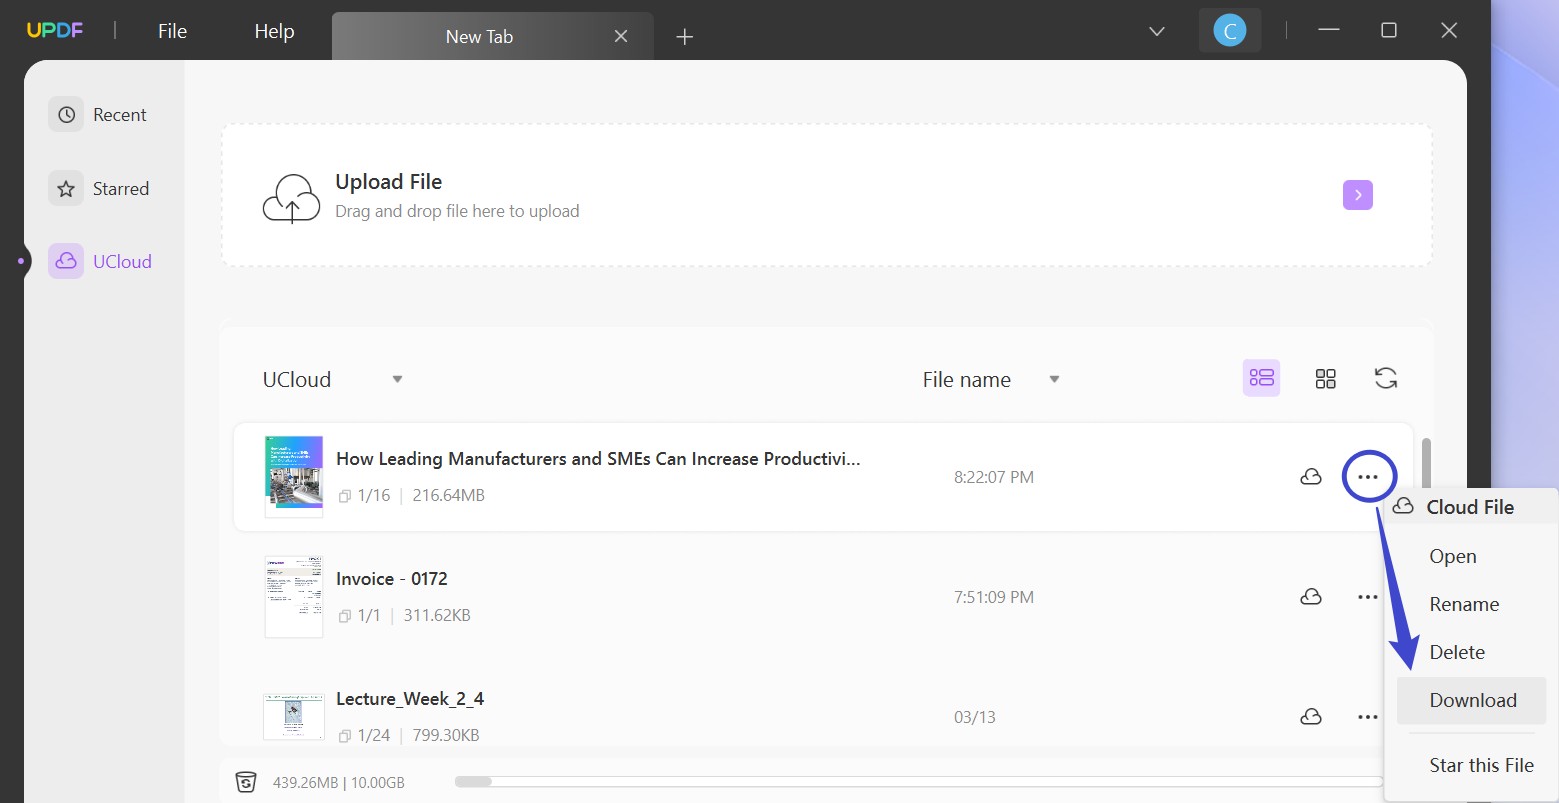1559x803 pixels.
Task: Open the more options menu for Lecture_Week_2_4
Action: pyautogui.click(x=1367, y=716)
